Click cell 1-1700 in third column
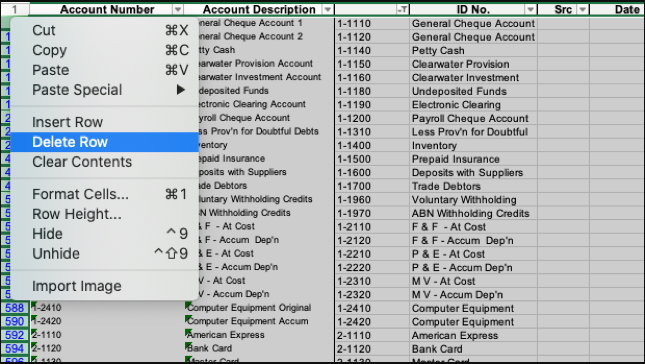 [x=372, y=186]
